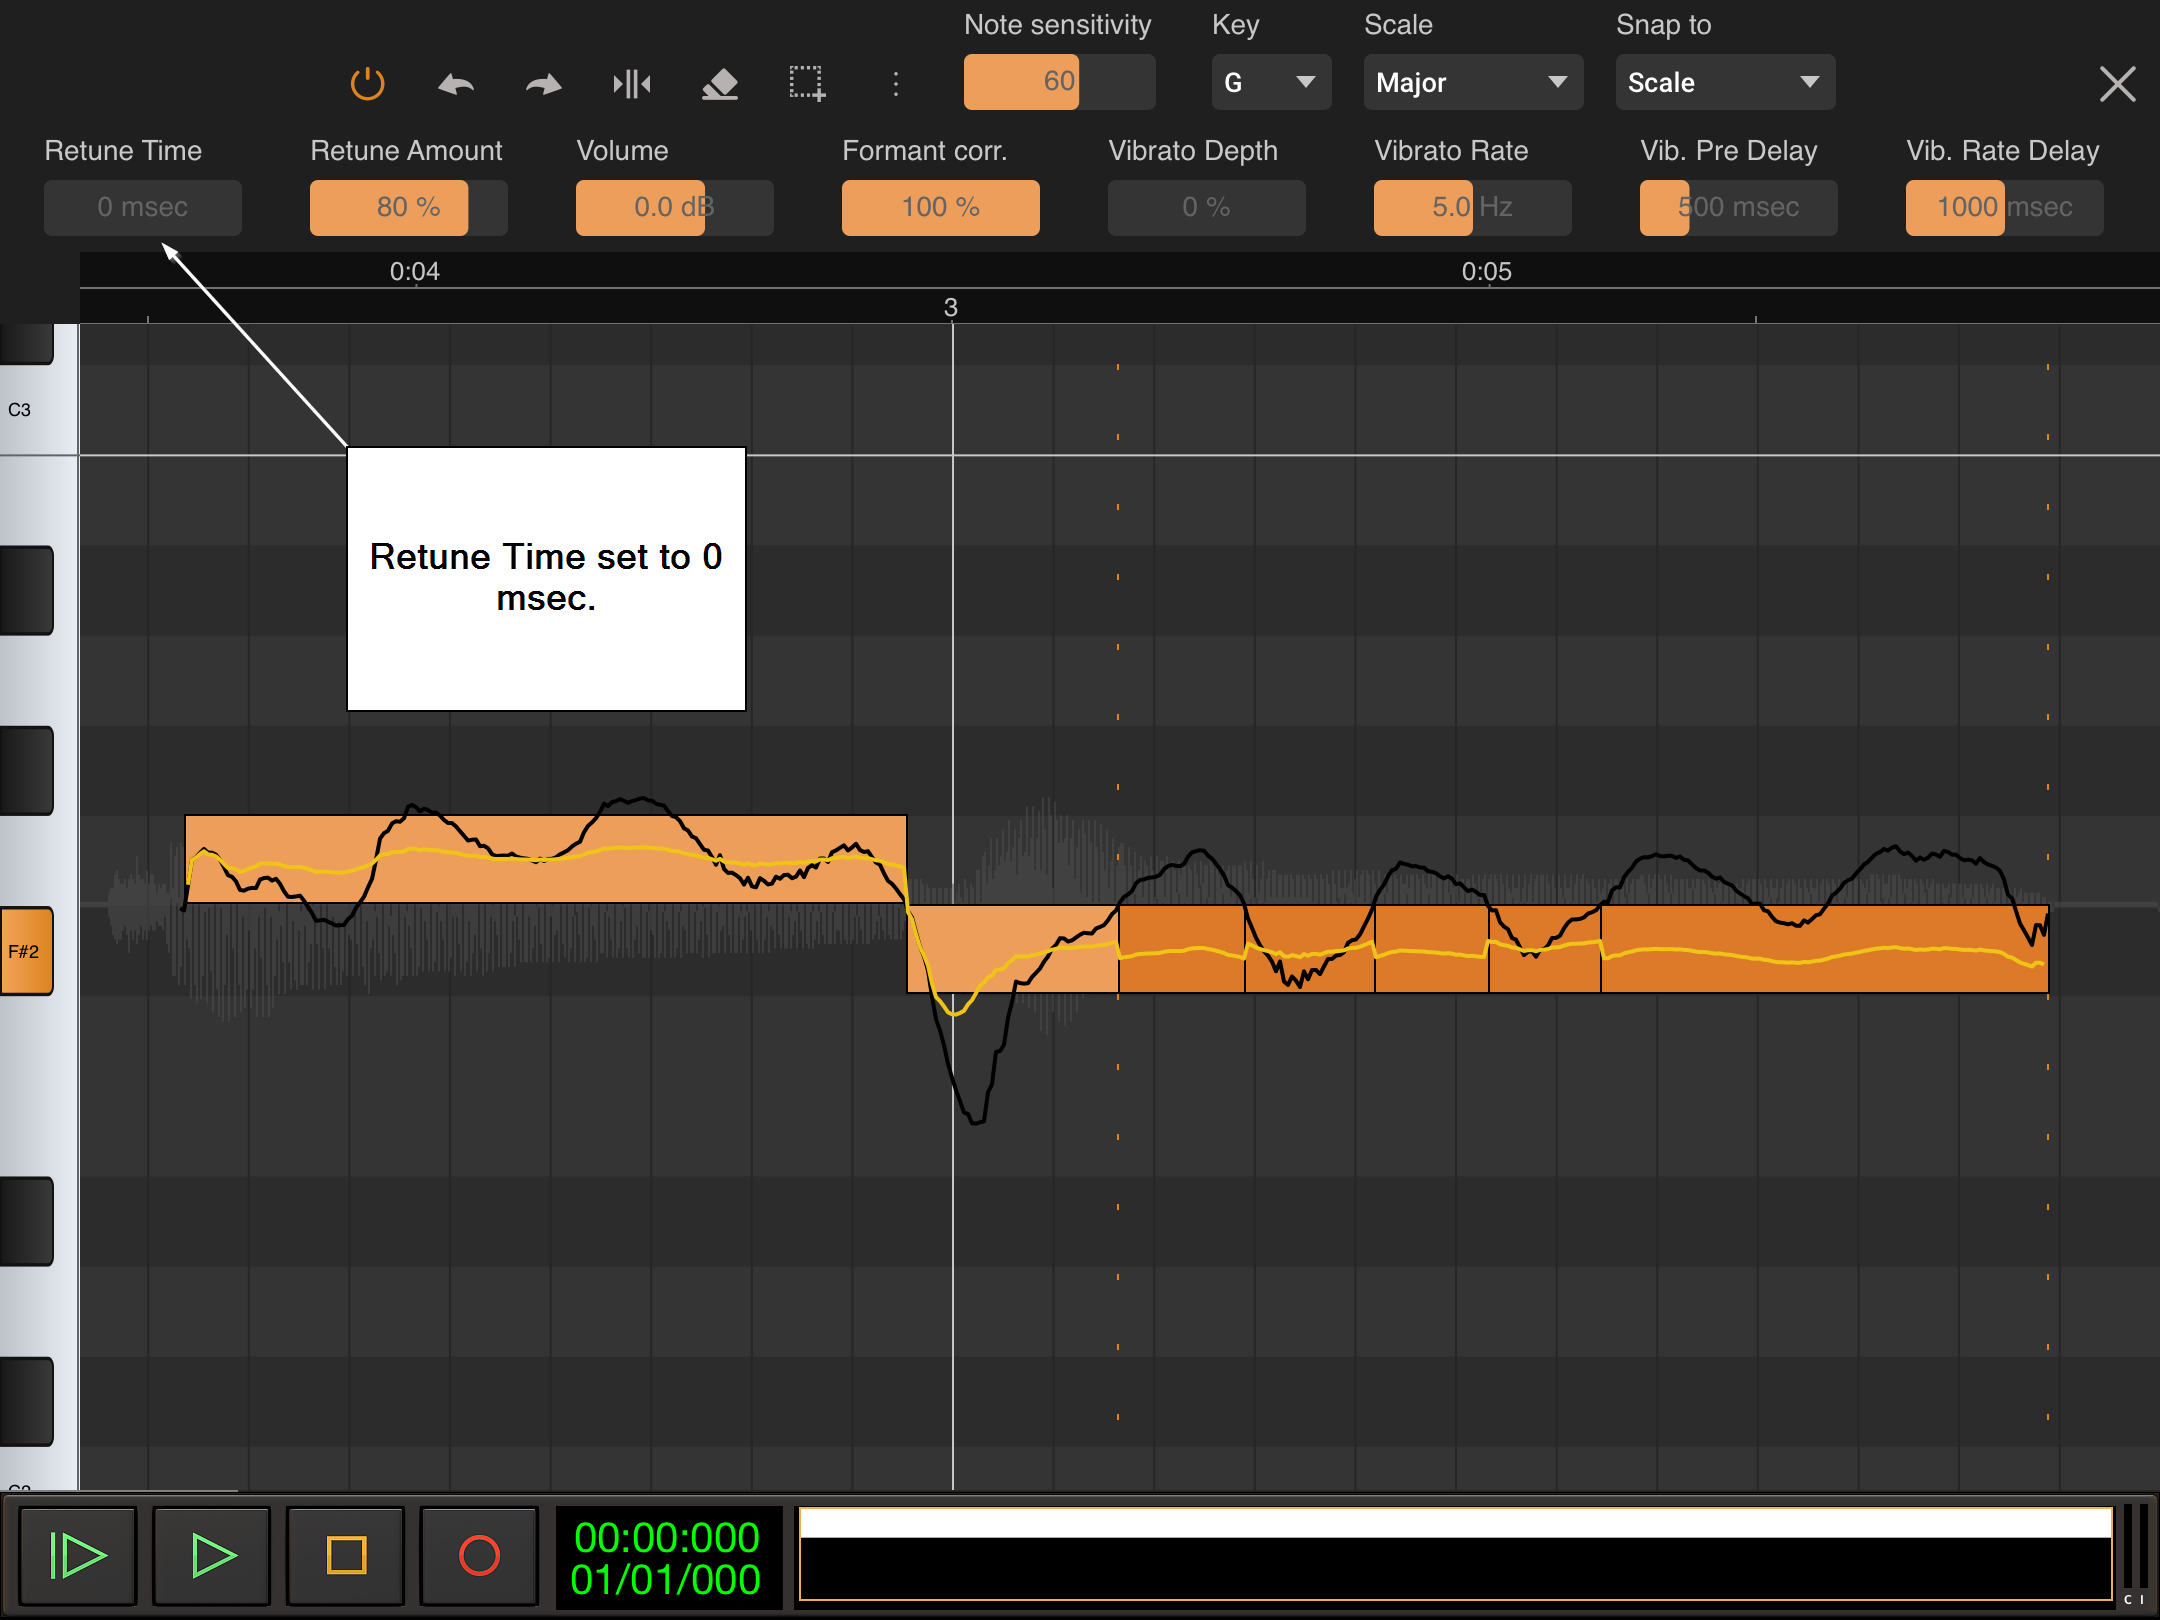Click the redo arrow icon
The width and height of the screenshot is (2160, 1620).
pyautogui.click(x=543, y=84)
